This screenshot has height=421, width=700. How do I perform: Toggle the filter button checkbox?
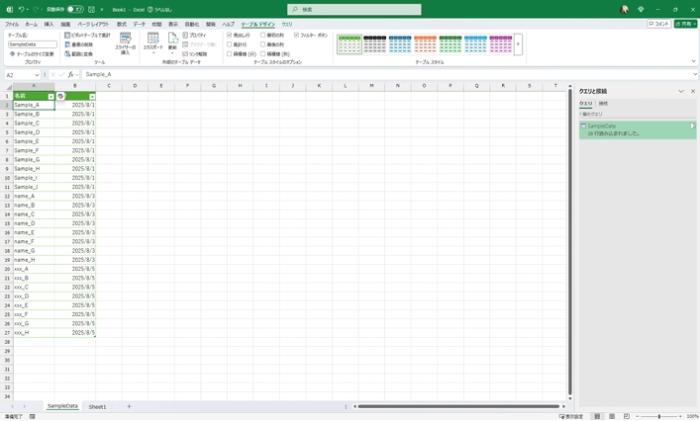coord(297,34)
